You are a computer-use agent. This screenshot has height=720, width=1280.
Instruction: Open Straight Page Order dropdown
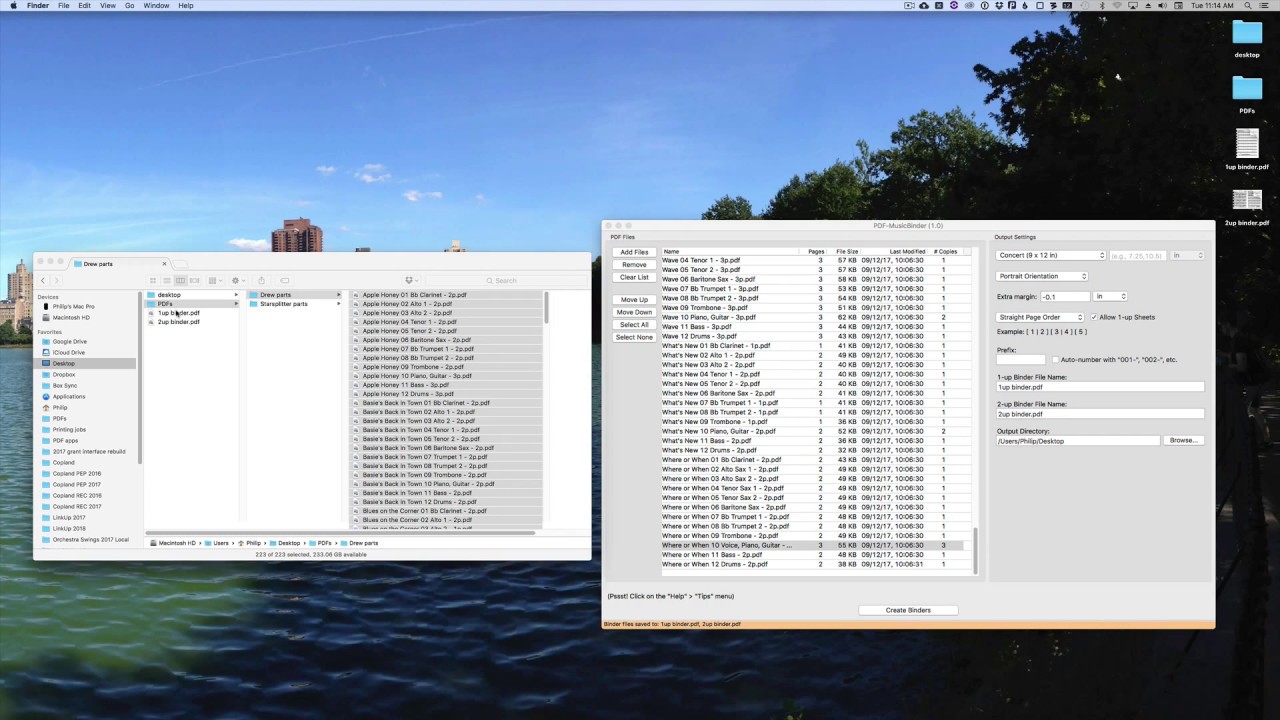click(x=1040, y=318)
